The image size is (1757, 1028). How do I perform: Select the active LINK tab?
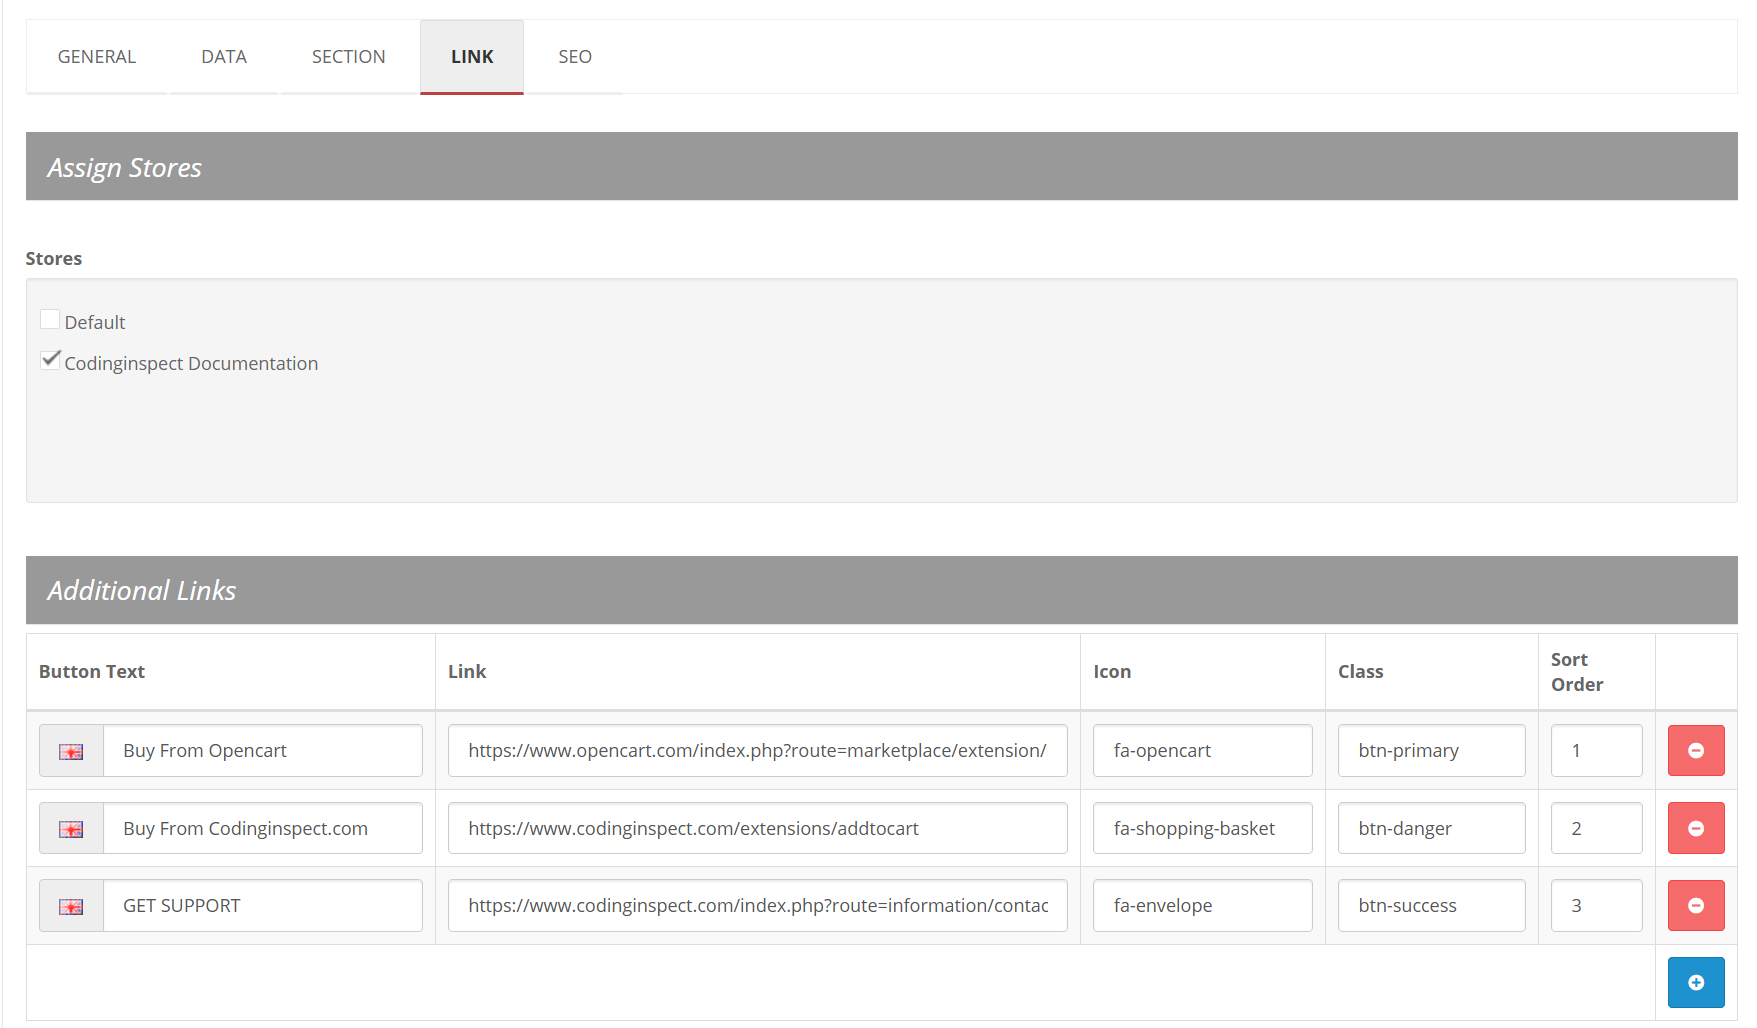coord(472,57)
